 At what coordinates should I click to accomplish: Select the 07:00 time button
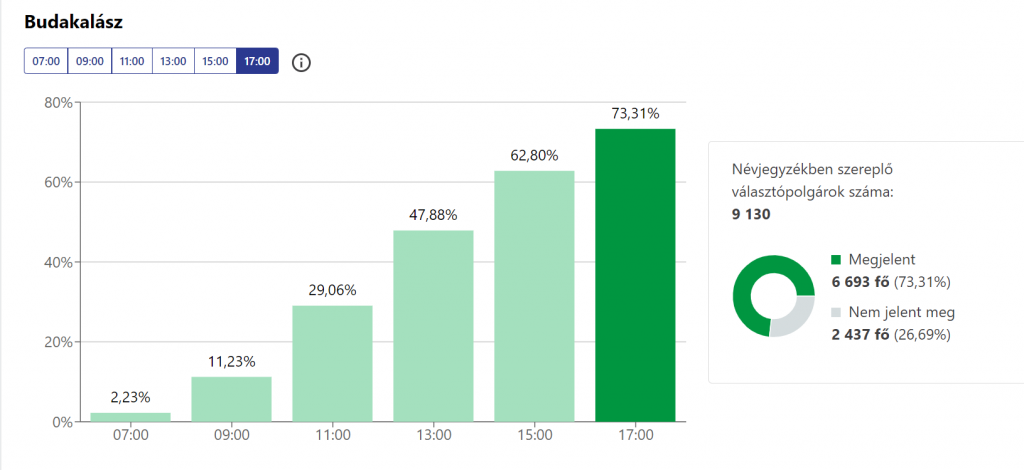[46, 61]
